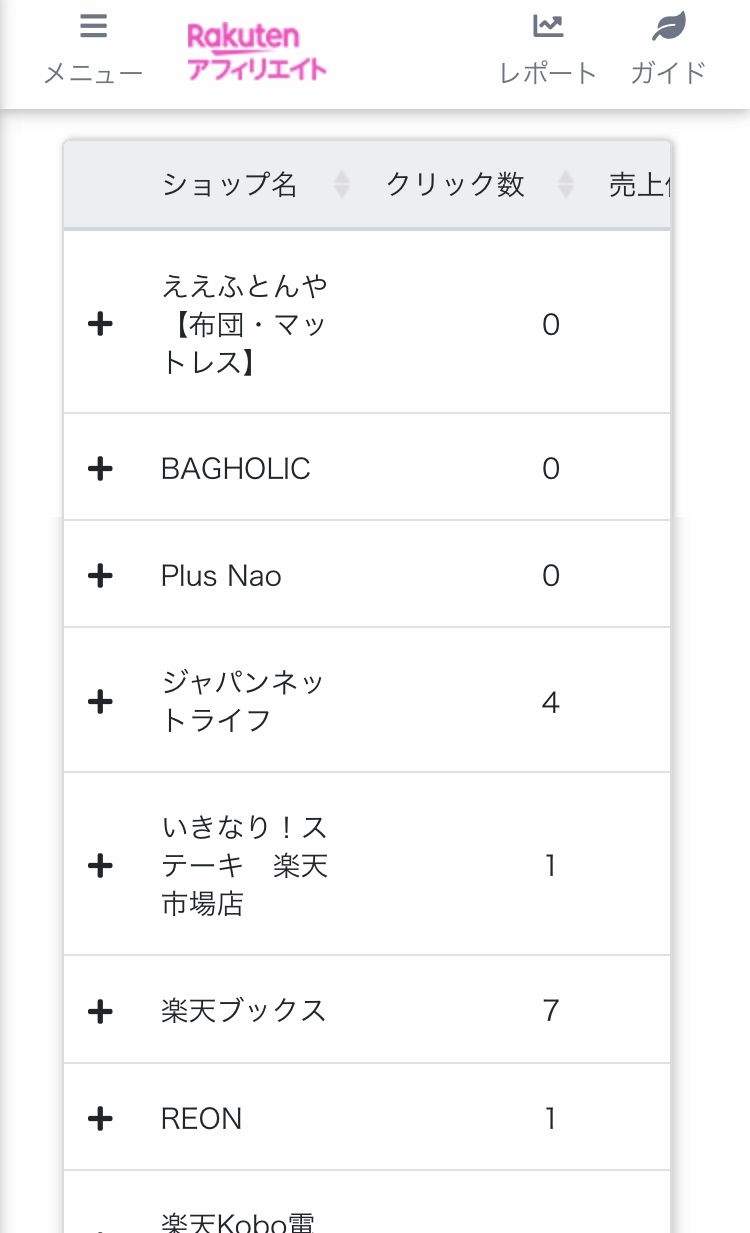Click plus icon beside ジャパンネットライフ
This screenshot has width=750, height=1233.
coord(100,702)
